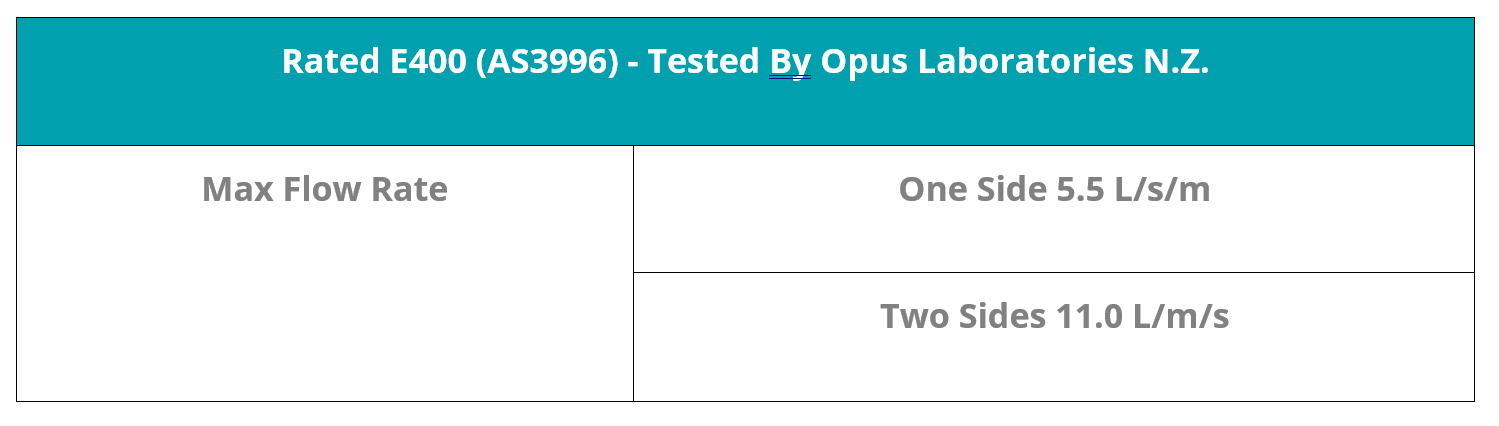Click the word "Side" beside "5.5"
This screenshot has width=1499, height=426.
[1011, 189]
